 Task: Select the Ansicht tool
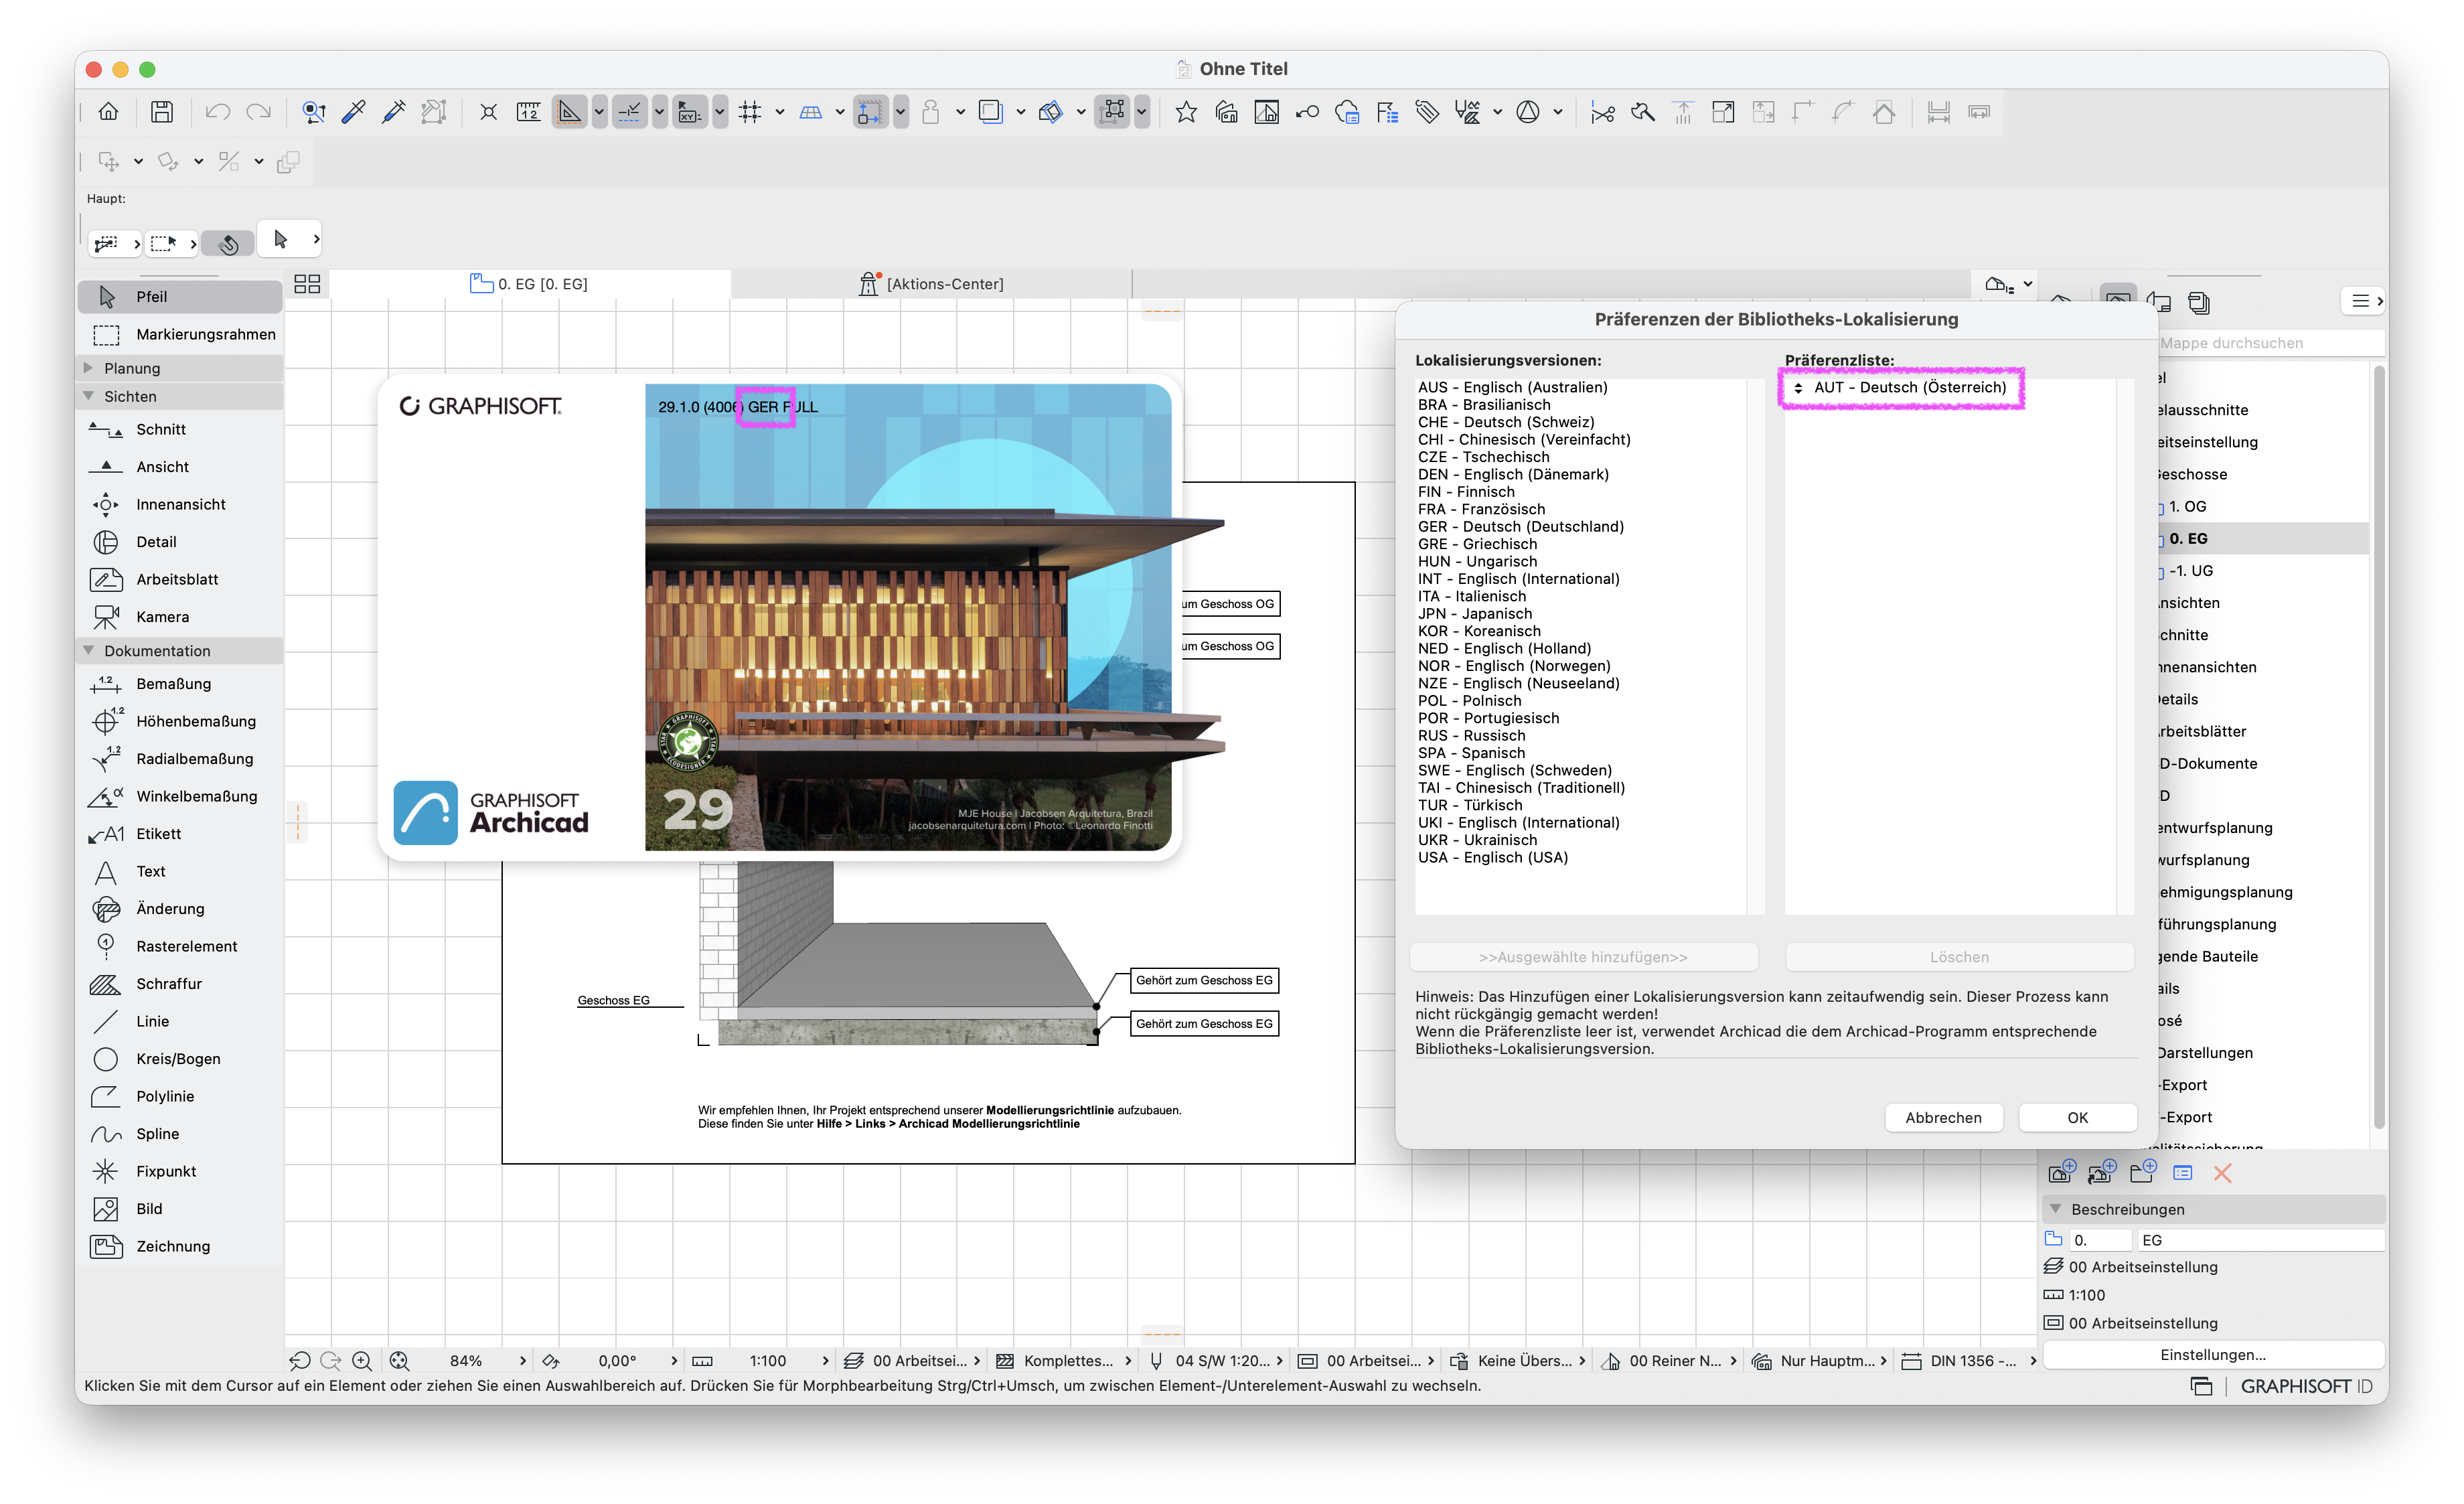pyautogui.click(x=180, y=467)
